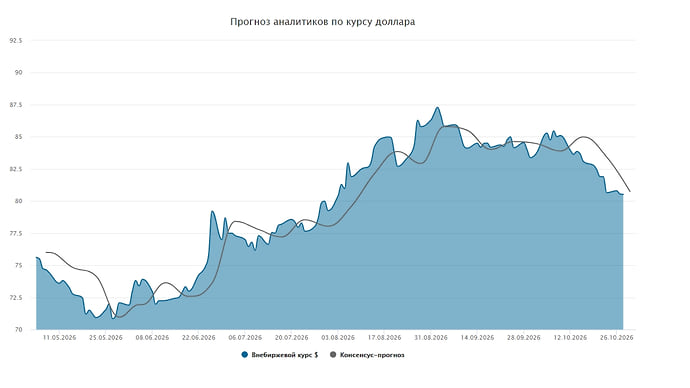The width and height of the screenshot is (690, 388).
Task: Click the blue Внебиржевой курс legend marker
Action: (x=245, y=355)
